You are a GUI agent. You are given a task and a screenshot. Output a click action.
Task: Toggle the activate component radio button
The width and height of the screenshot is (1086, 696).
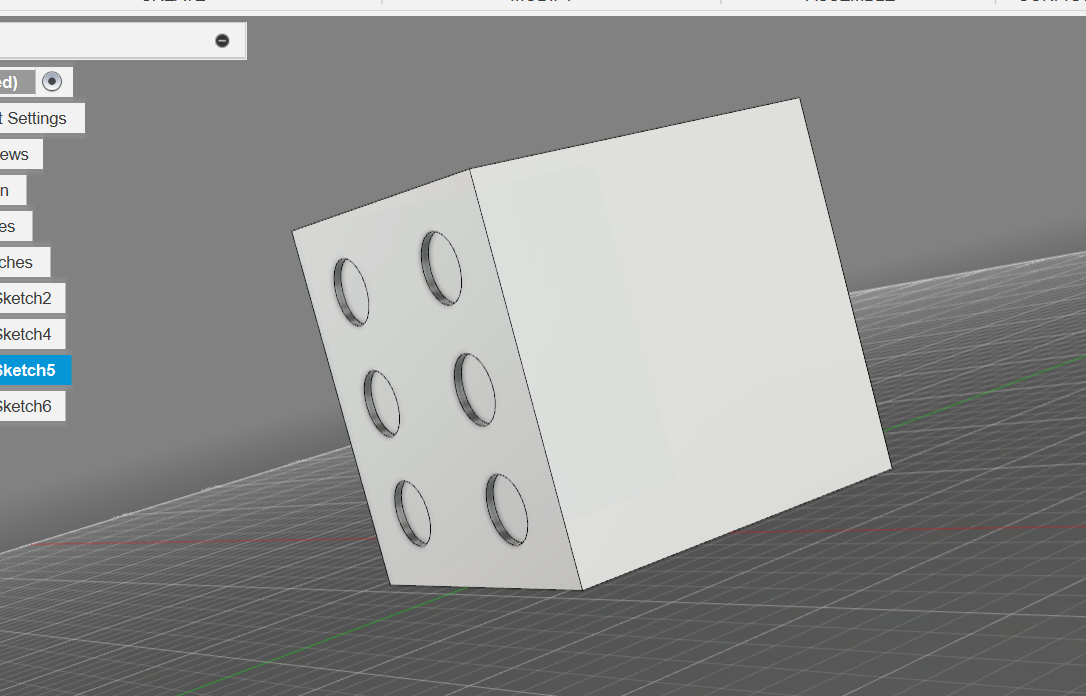point(52,82)
